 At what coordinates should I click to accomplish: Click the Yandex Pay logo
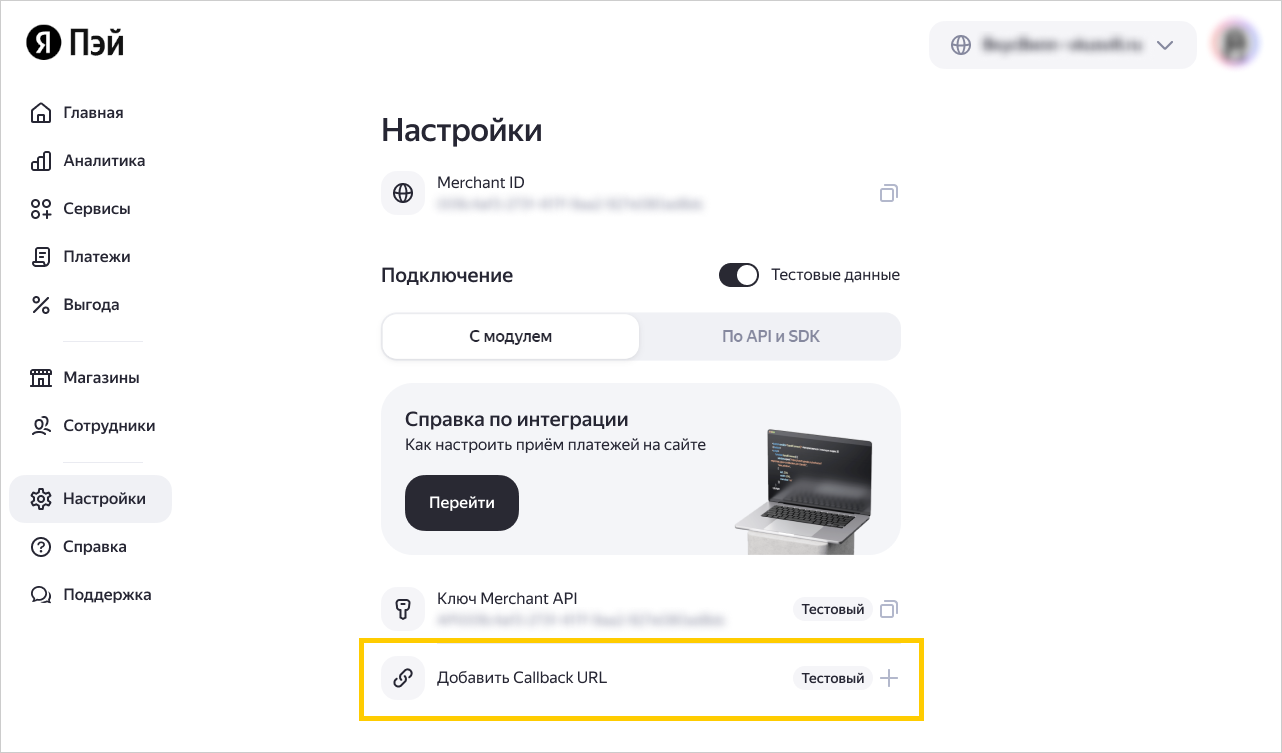[75, 43]
